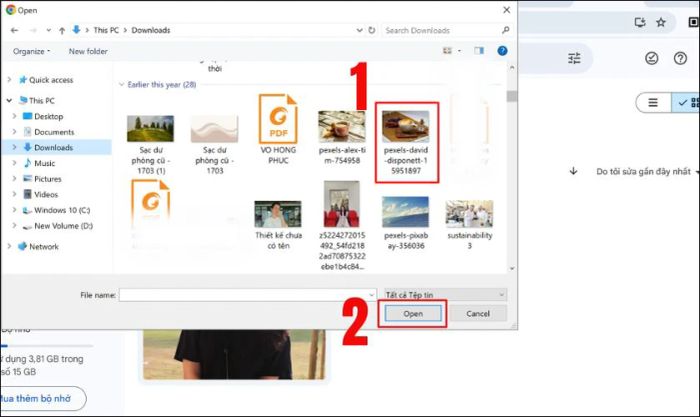Select Documents in the navigation pane

54,132
